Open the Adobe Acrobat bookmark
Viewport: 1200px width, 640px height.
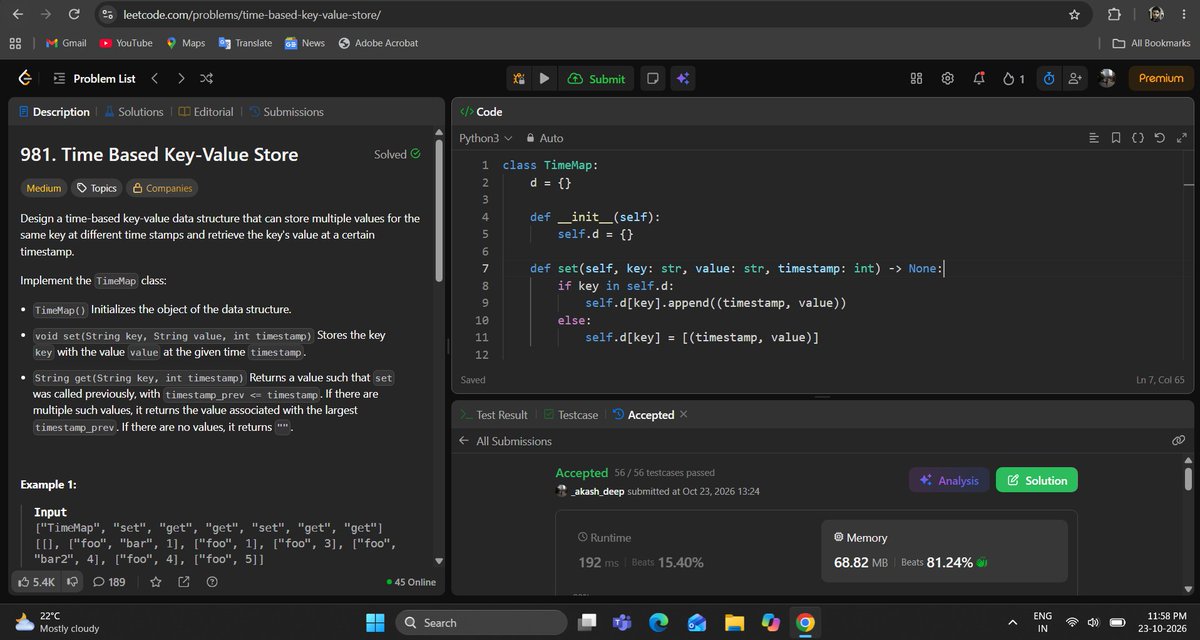click(378, 43)
